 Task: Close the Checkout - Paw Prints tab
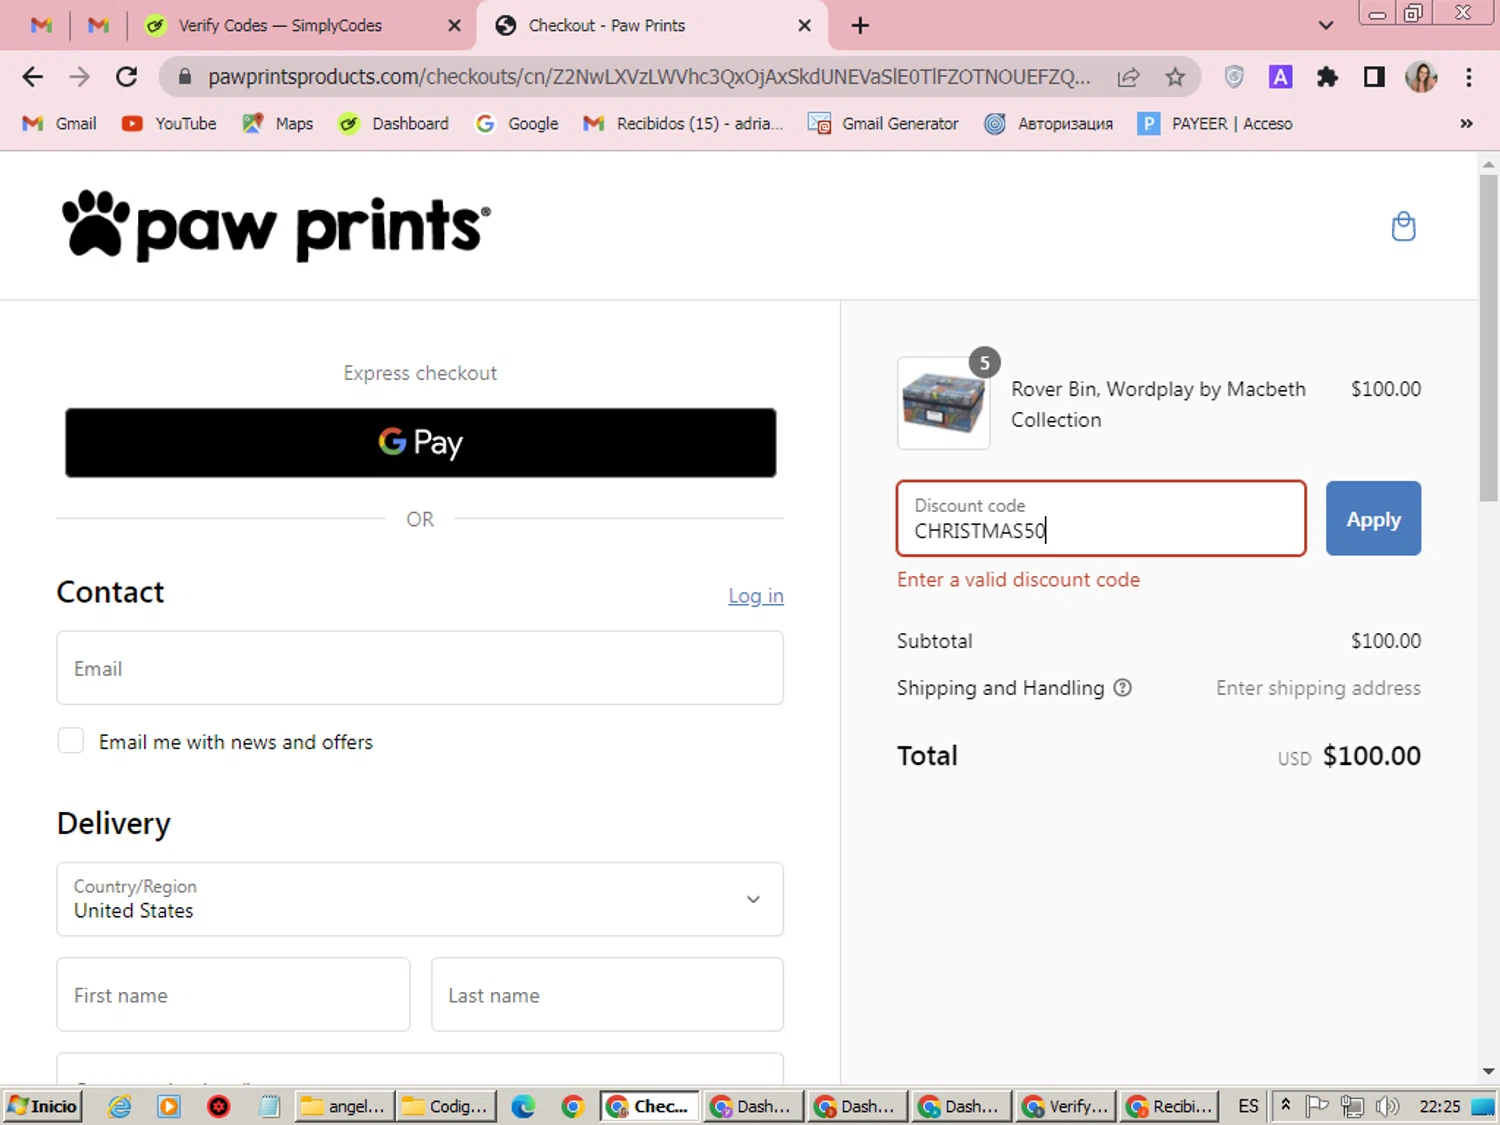[x=804, y=25]
